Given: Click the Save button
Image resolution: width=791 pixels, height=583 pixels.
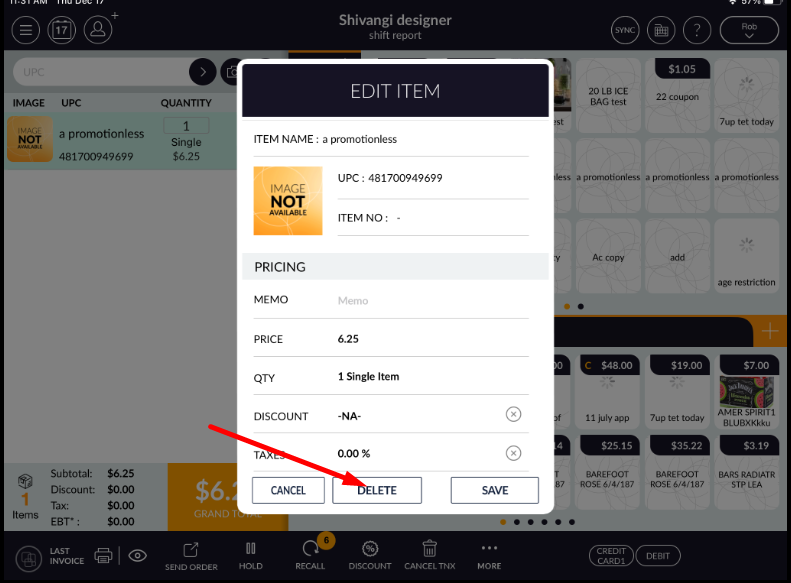Looking at the screenshot, I should [494, 490].
